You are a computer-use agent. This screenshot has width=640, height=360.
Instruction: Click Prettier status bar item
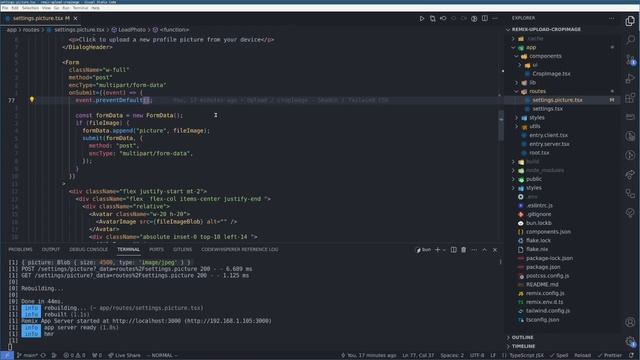610,356
